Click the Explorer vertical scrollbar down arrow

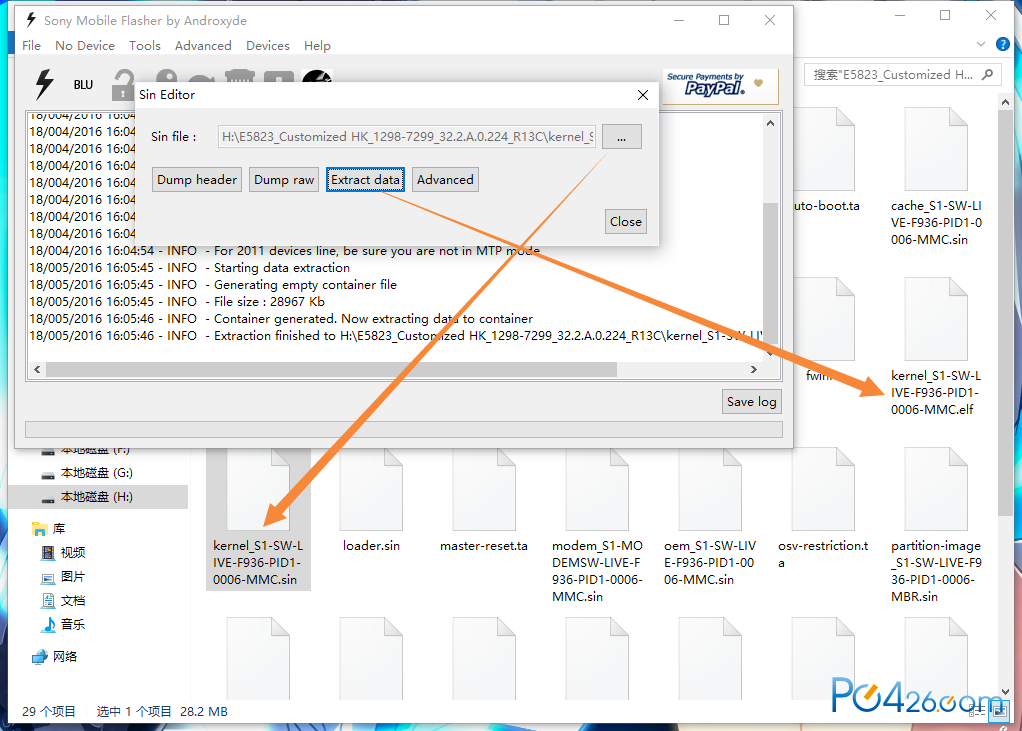click(1005, 691)
